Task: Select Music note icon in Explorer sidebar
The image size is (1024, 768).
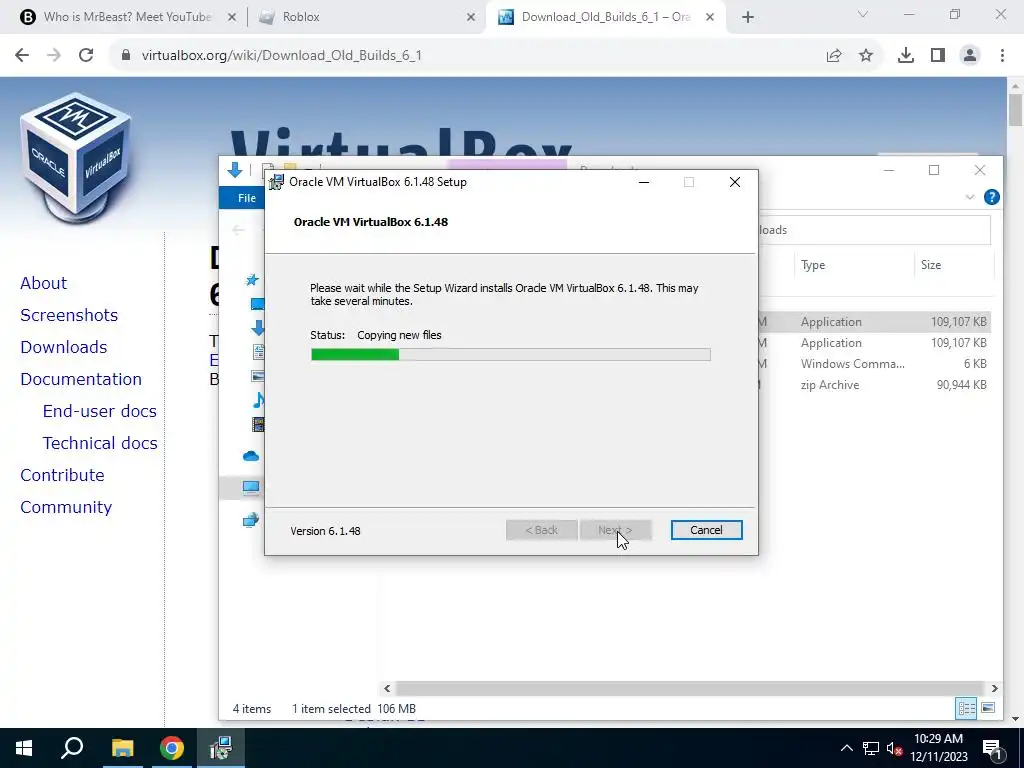Action: pos(259,400)
